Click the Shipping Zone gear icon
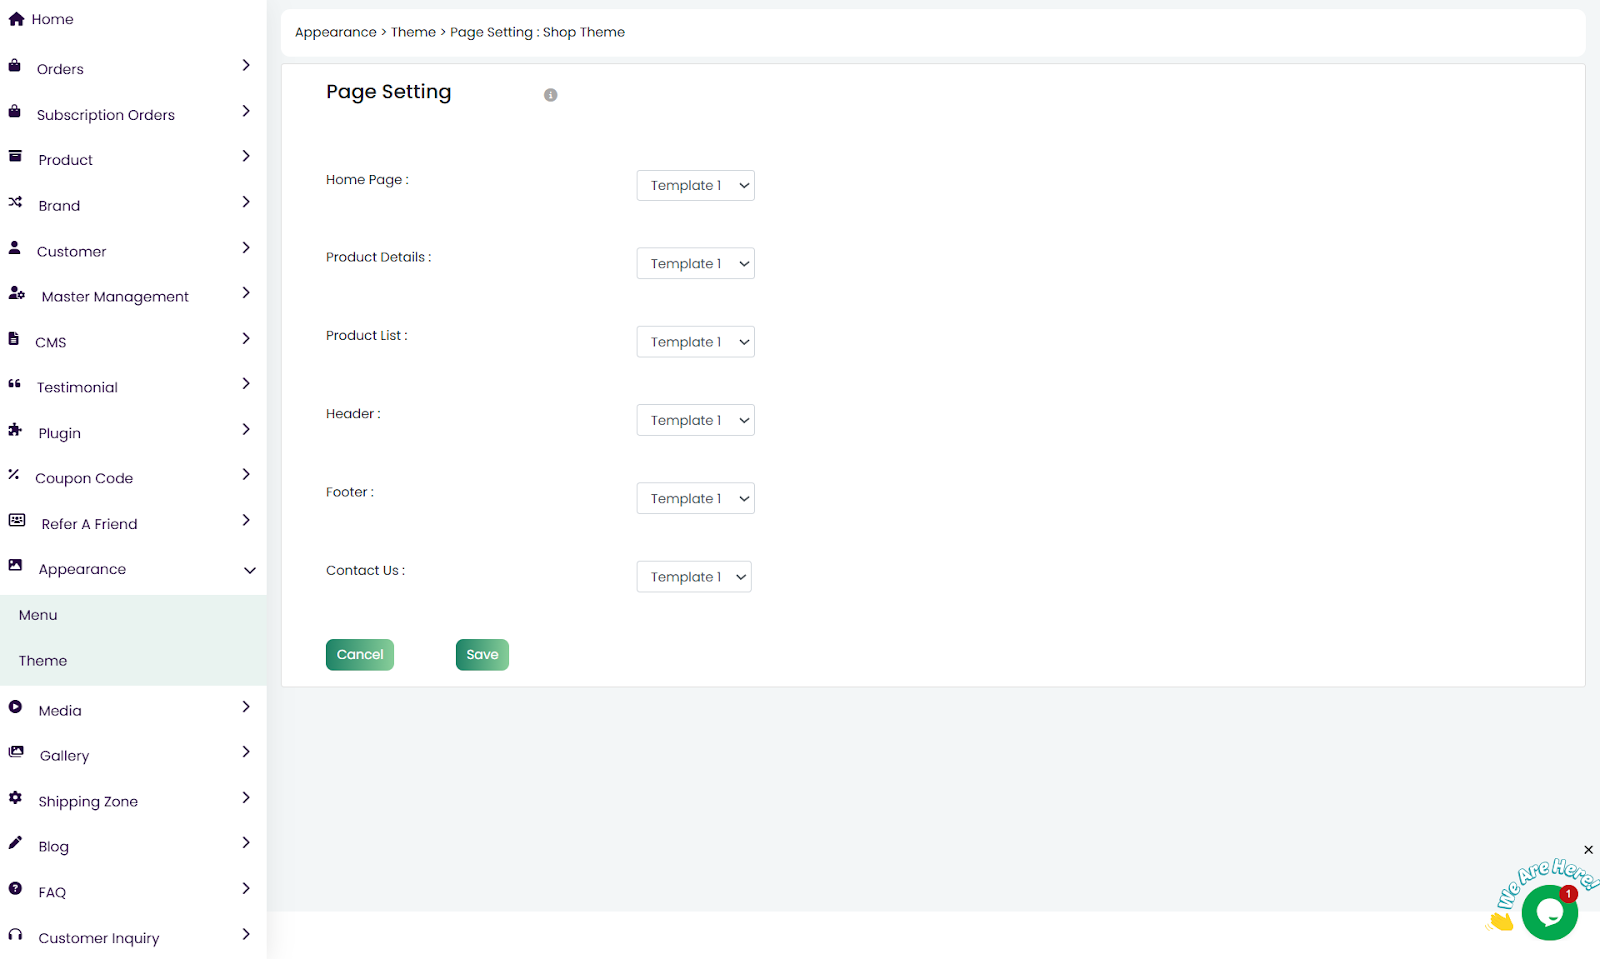This screenshot has width=1600, height=959. (15, 798)
